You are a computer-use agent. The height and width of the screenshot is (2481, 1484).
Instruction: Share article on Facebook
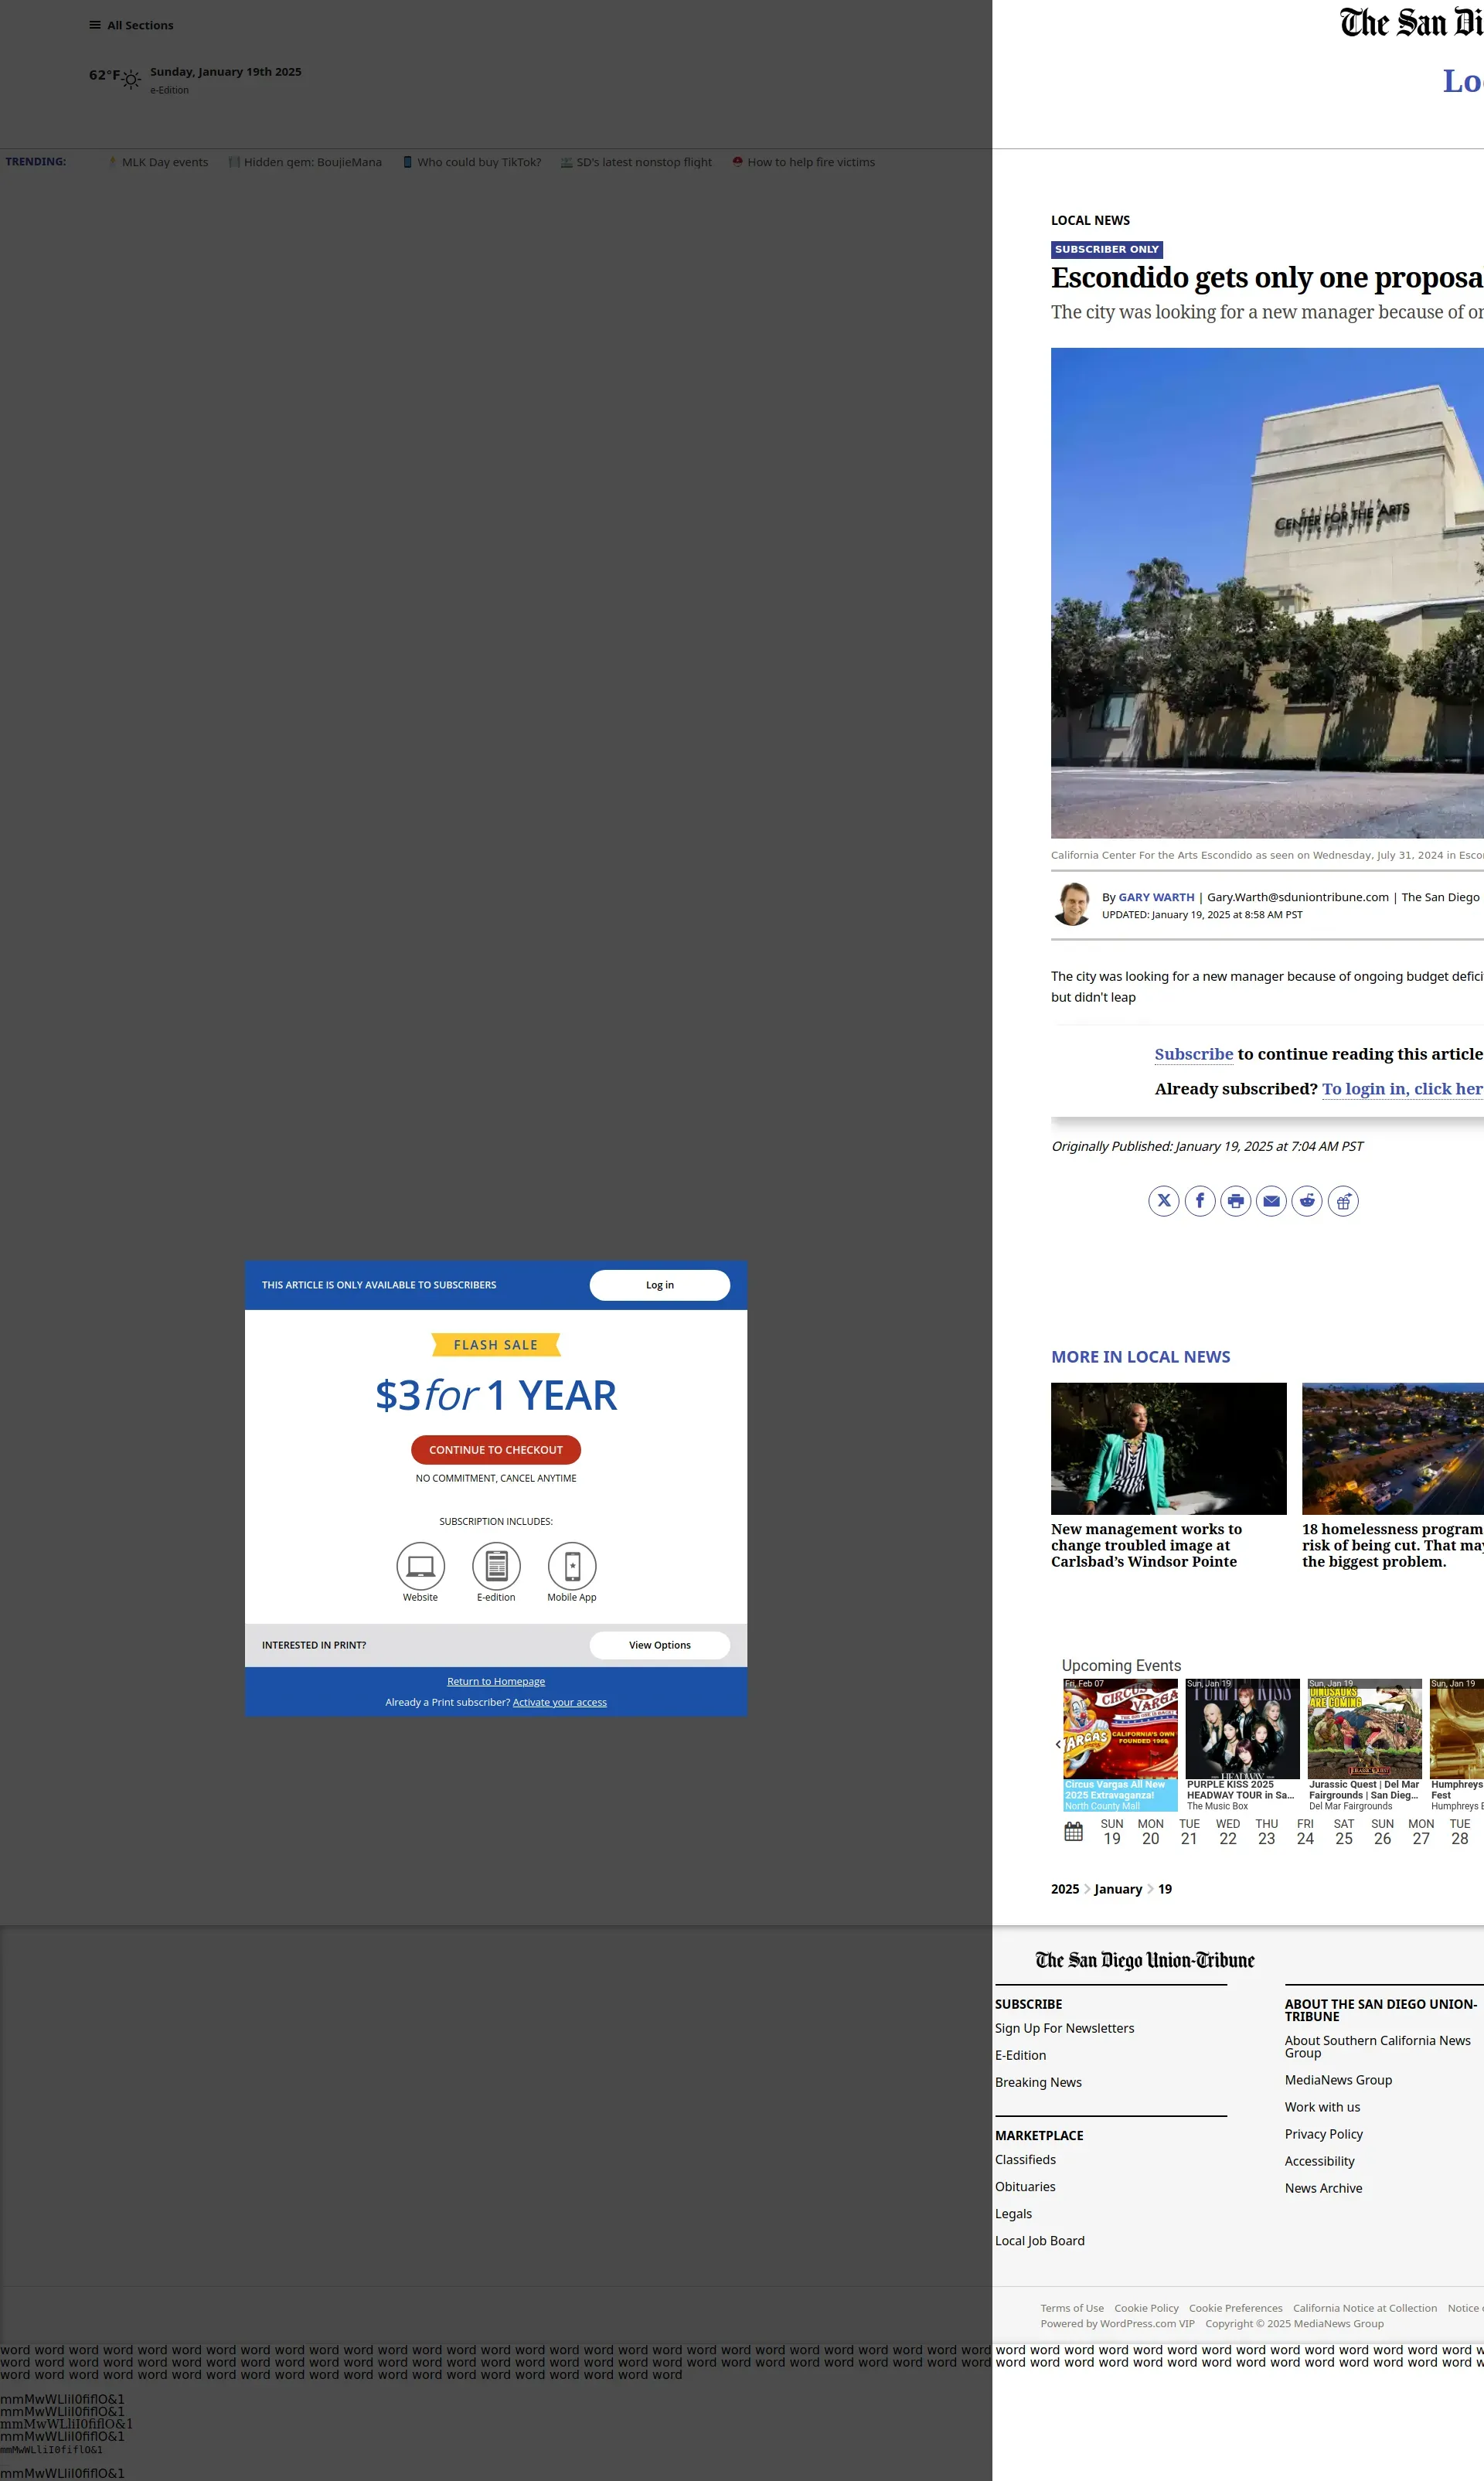[1199, 1201]
